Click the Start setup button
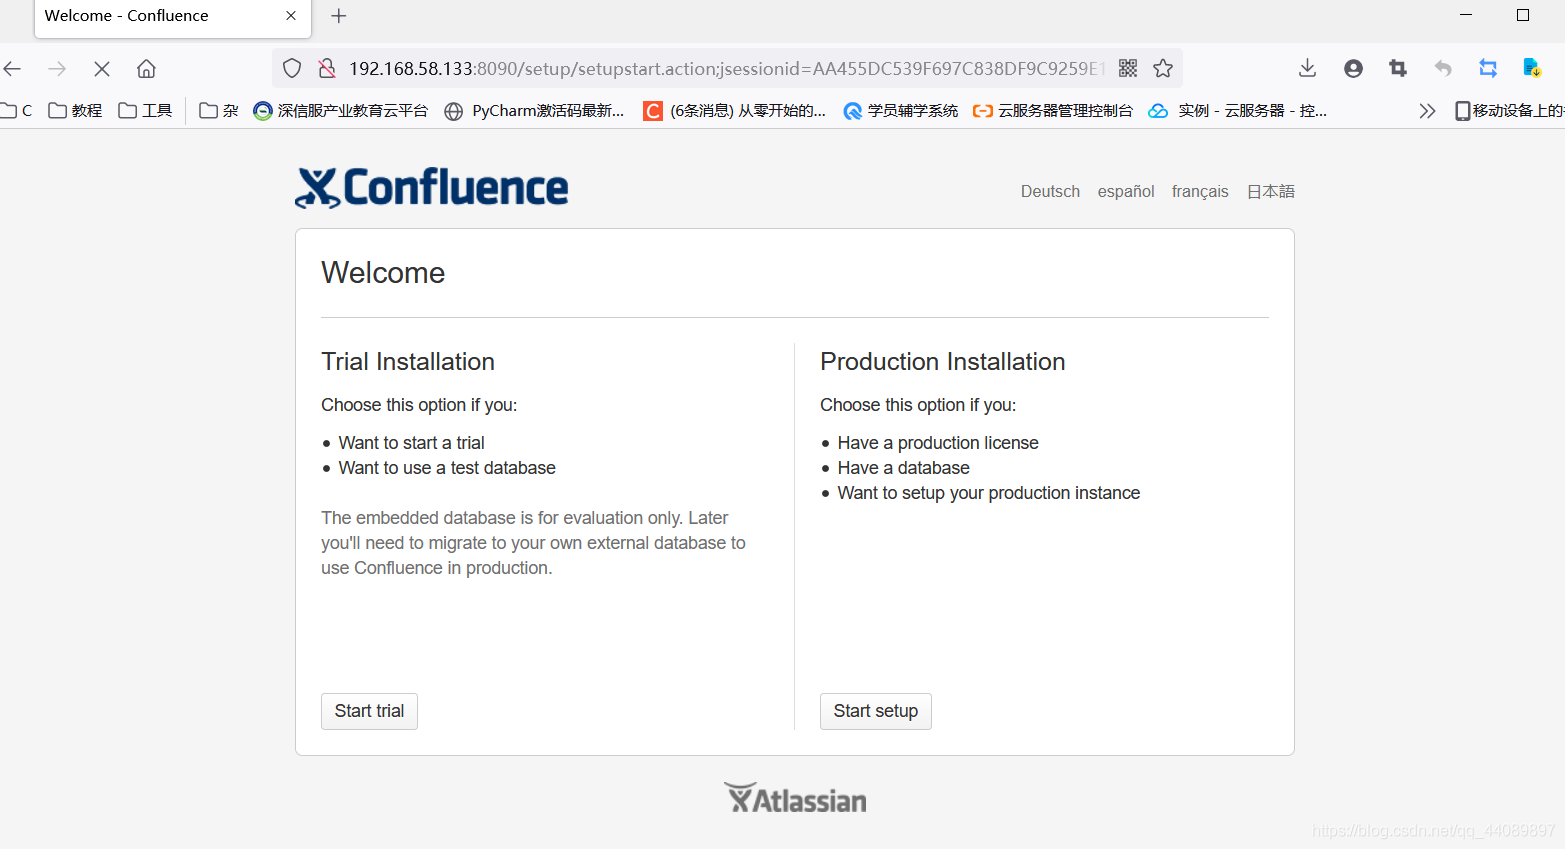Viewport: 1565px width, 849px height. 875,711
